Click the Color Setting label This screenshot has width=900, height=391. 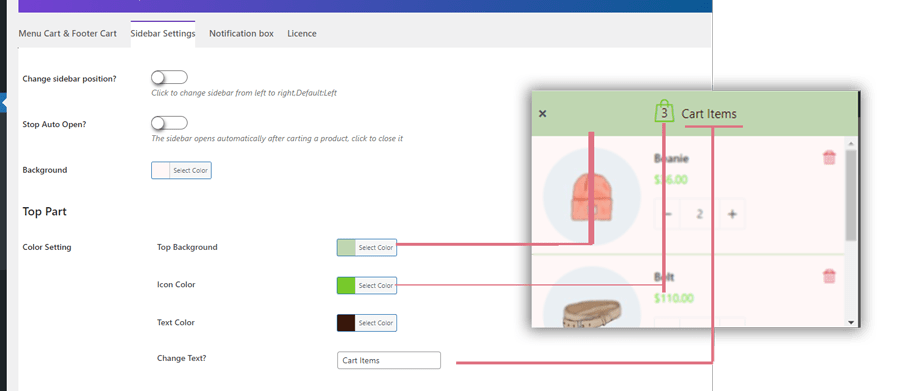(47, 247)
